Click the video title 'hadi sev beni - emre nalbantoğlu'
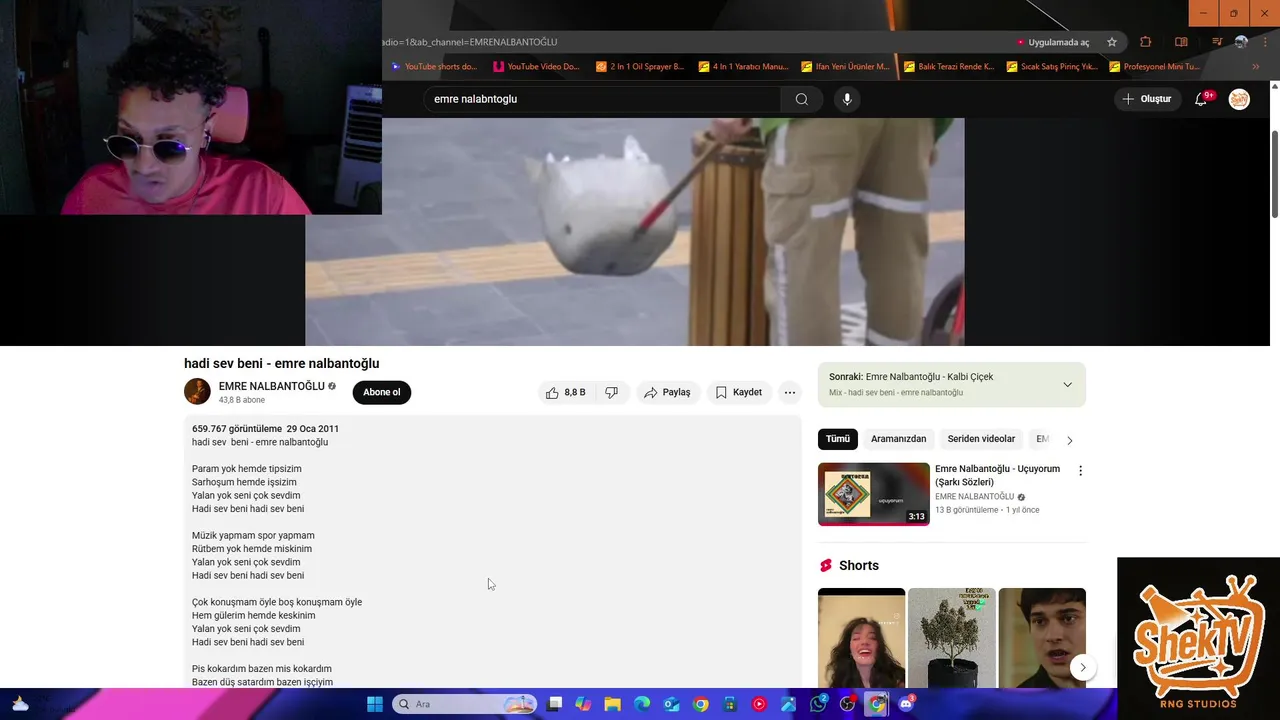 (x=282, y=364)
